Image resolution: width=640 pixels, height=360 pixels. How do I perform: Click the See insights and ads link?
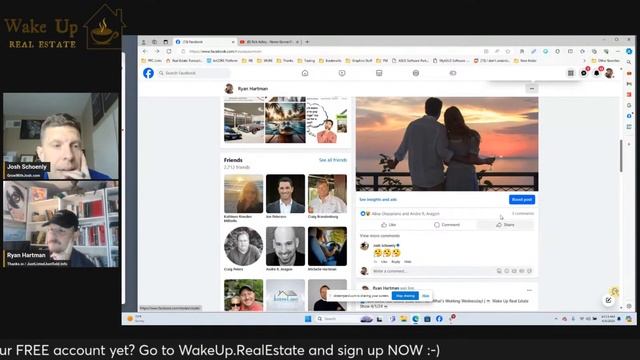click(x=378, y=200)
